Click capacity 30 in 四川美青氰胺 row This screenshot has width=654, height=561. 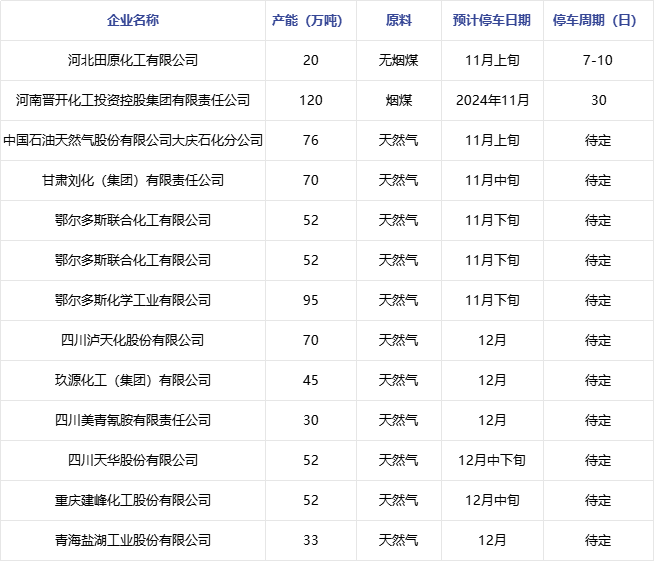point(311,420)
